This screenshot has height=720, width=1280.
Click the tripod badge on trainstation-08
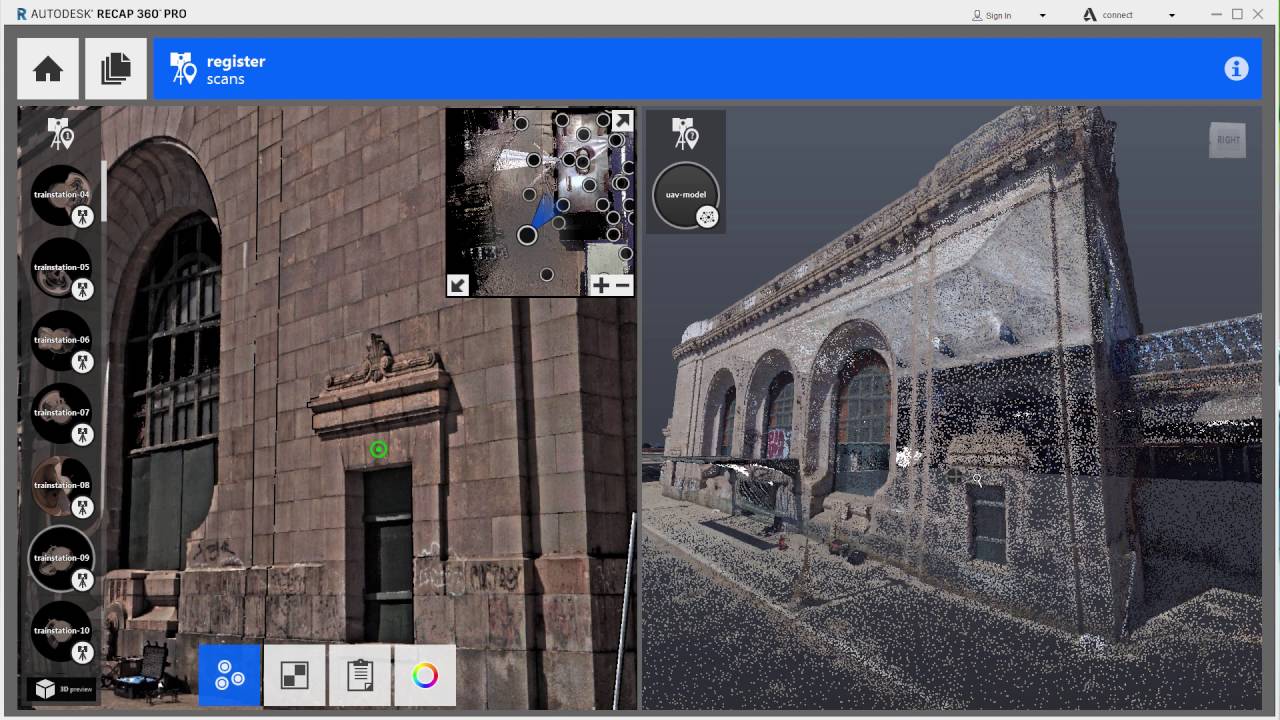tap(83, 507)
